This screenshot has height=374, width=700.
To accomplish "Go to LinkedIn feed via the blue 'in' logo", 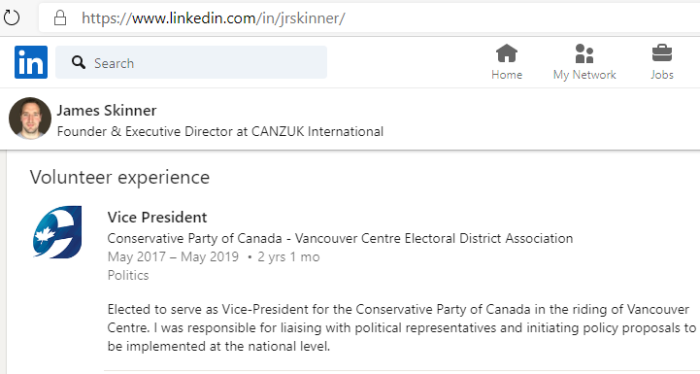I will click(31, 62).
